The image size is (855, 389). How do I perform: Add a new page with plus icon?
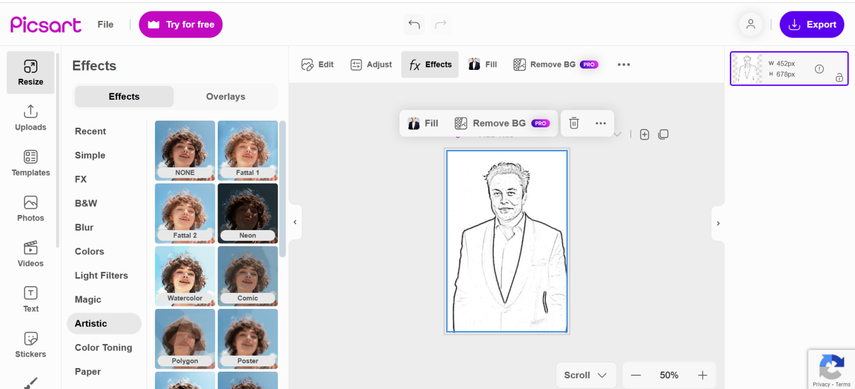[644, 135]
